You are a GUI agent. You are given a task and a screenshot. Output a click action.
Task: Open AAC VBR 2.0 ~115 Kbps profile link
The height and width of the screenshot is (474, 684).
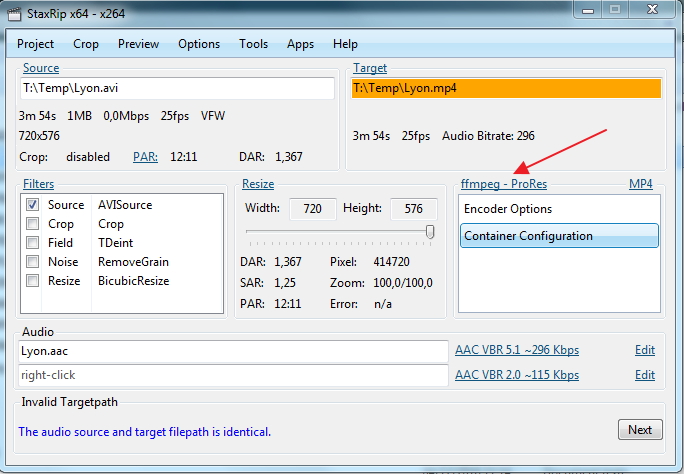(517, 375)
